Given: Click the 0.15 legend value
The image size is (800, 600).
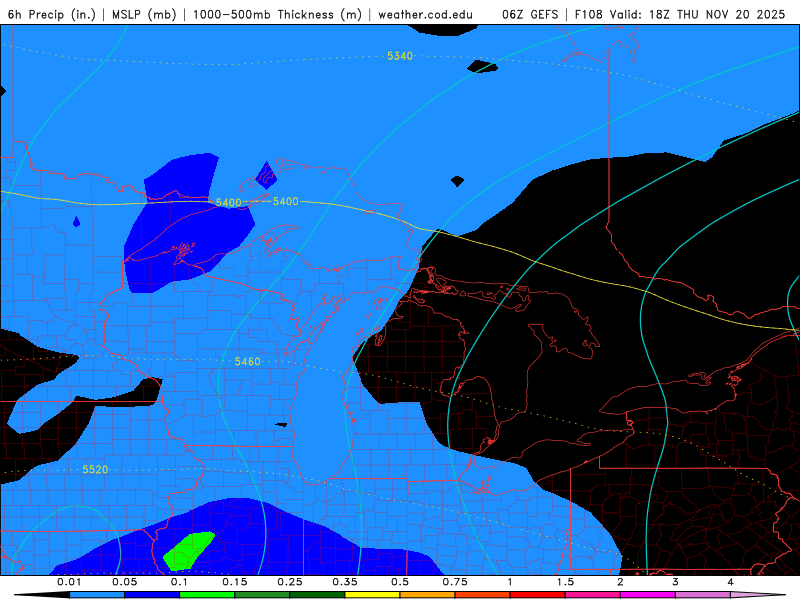Looking at the screenshot, I should pyautogui.click(x=235, y=582).
